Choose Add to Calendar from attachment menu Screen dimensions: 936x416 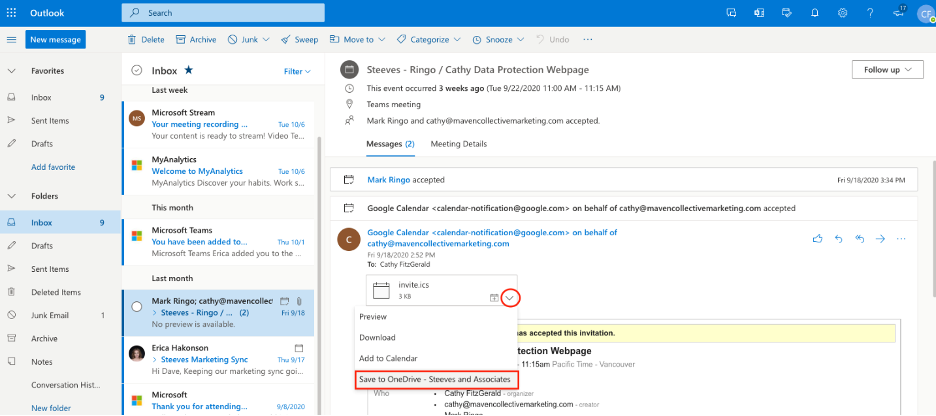(437, 358)
